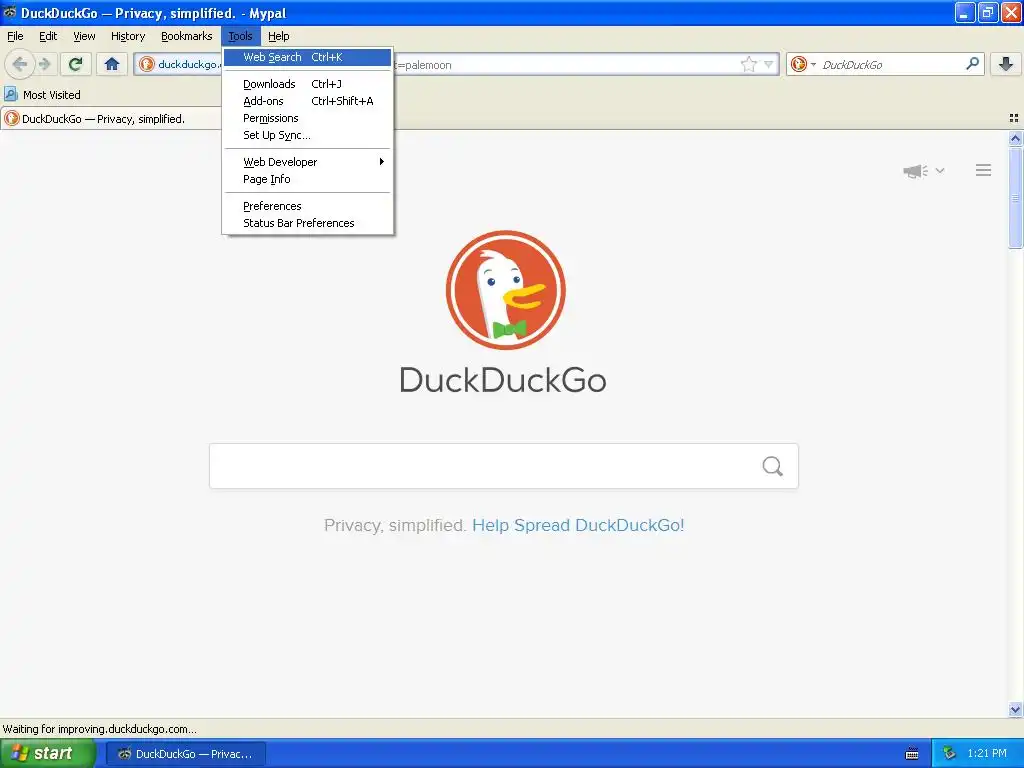Click the Most Visited bookmarks button
The image size is (1024, 768).
pyautogui.click(x=43, y=95)
